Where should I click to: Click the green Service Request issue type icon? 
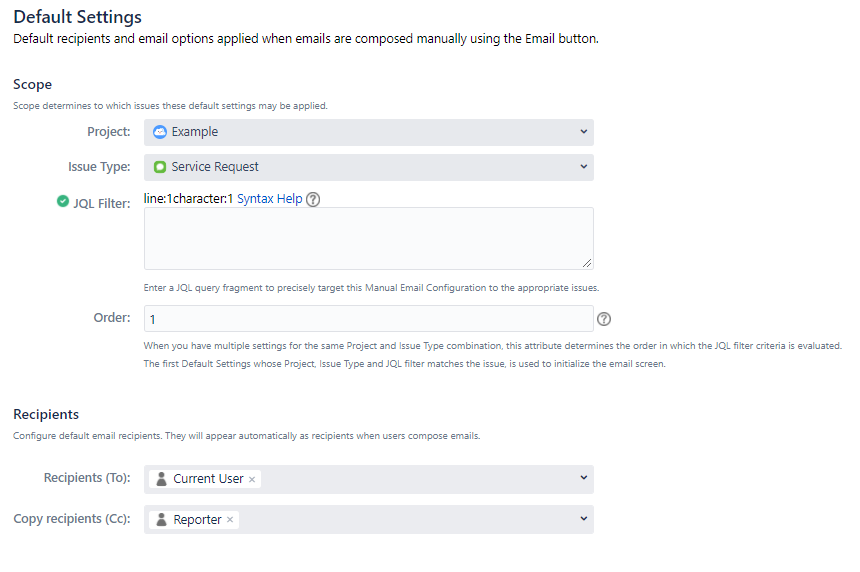tap(160, 167)
